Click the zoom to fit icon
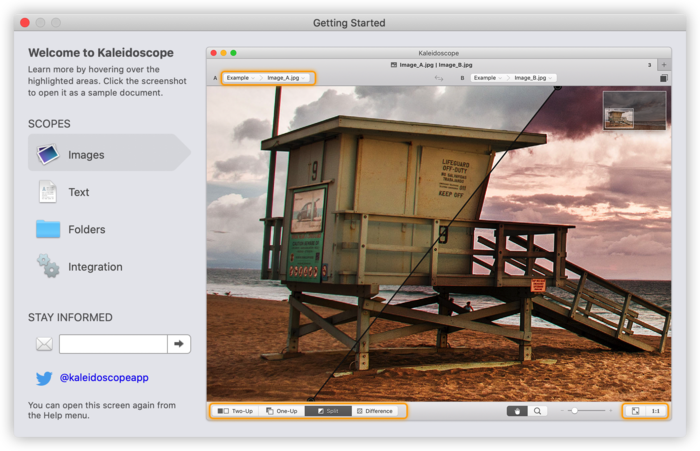This screenshot has width=700, height=451. tap(635, 411)
